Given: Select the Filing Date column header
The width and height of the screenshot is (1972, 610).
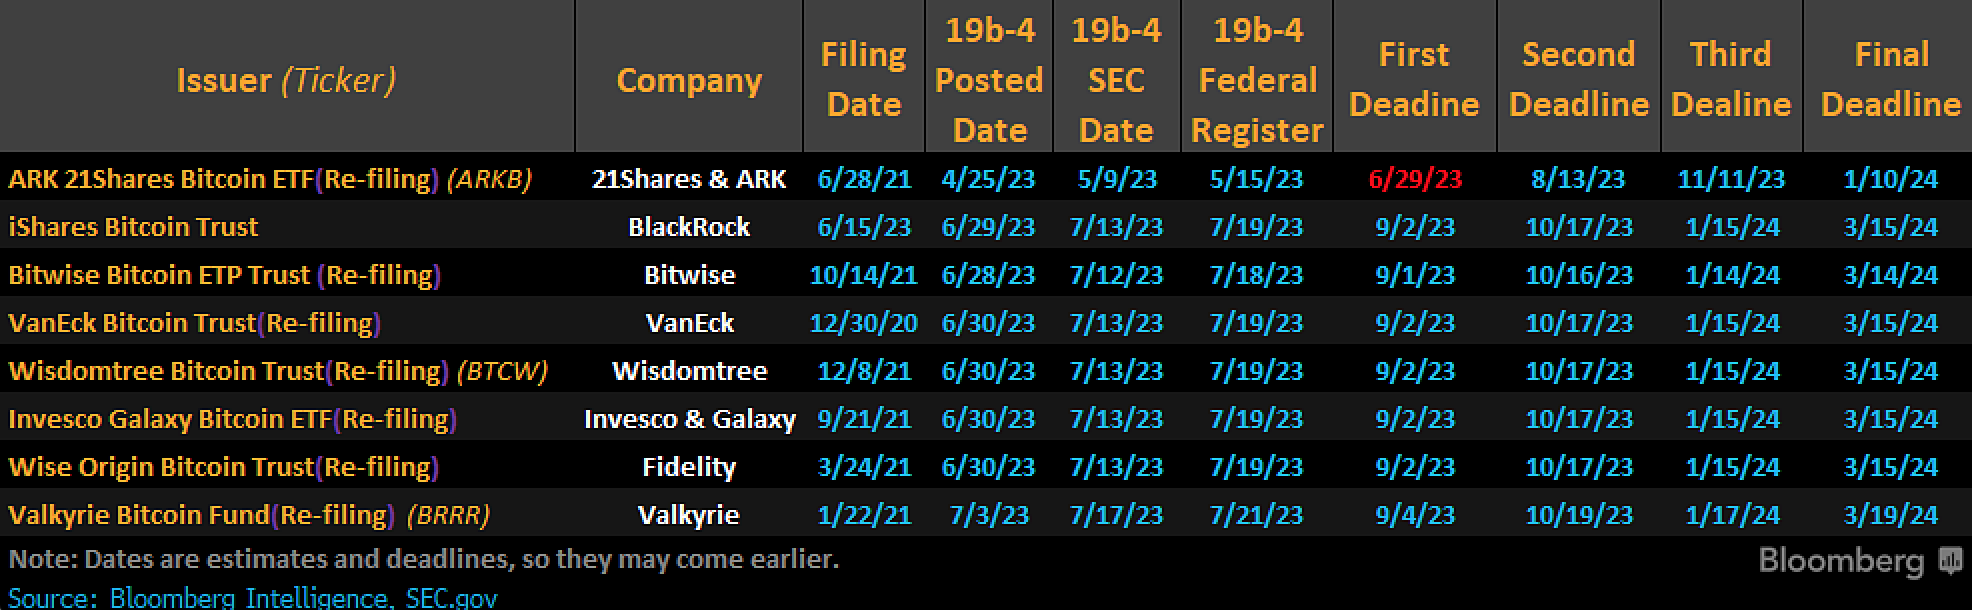Looking at the screenshot, I should 863,79.
